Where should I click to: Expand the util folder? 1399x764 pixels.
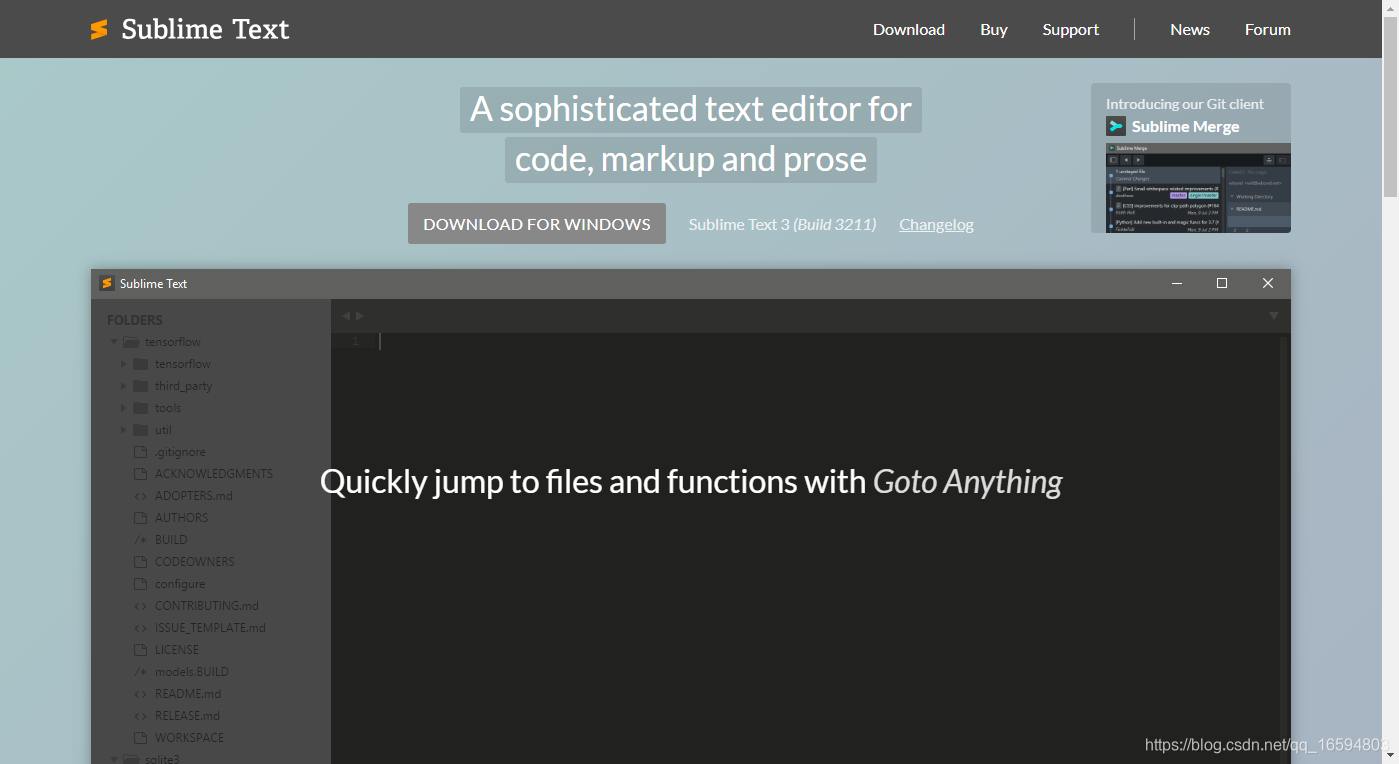coord(124,429)
